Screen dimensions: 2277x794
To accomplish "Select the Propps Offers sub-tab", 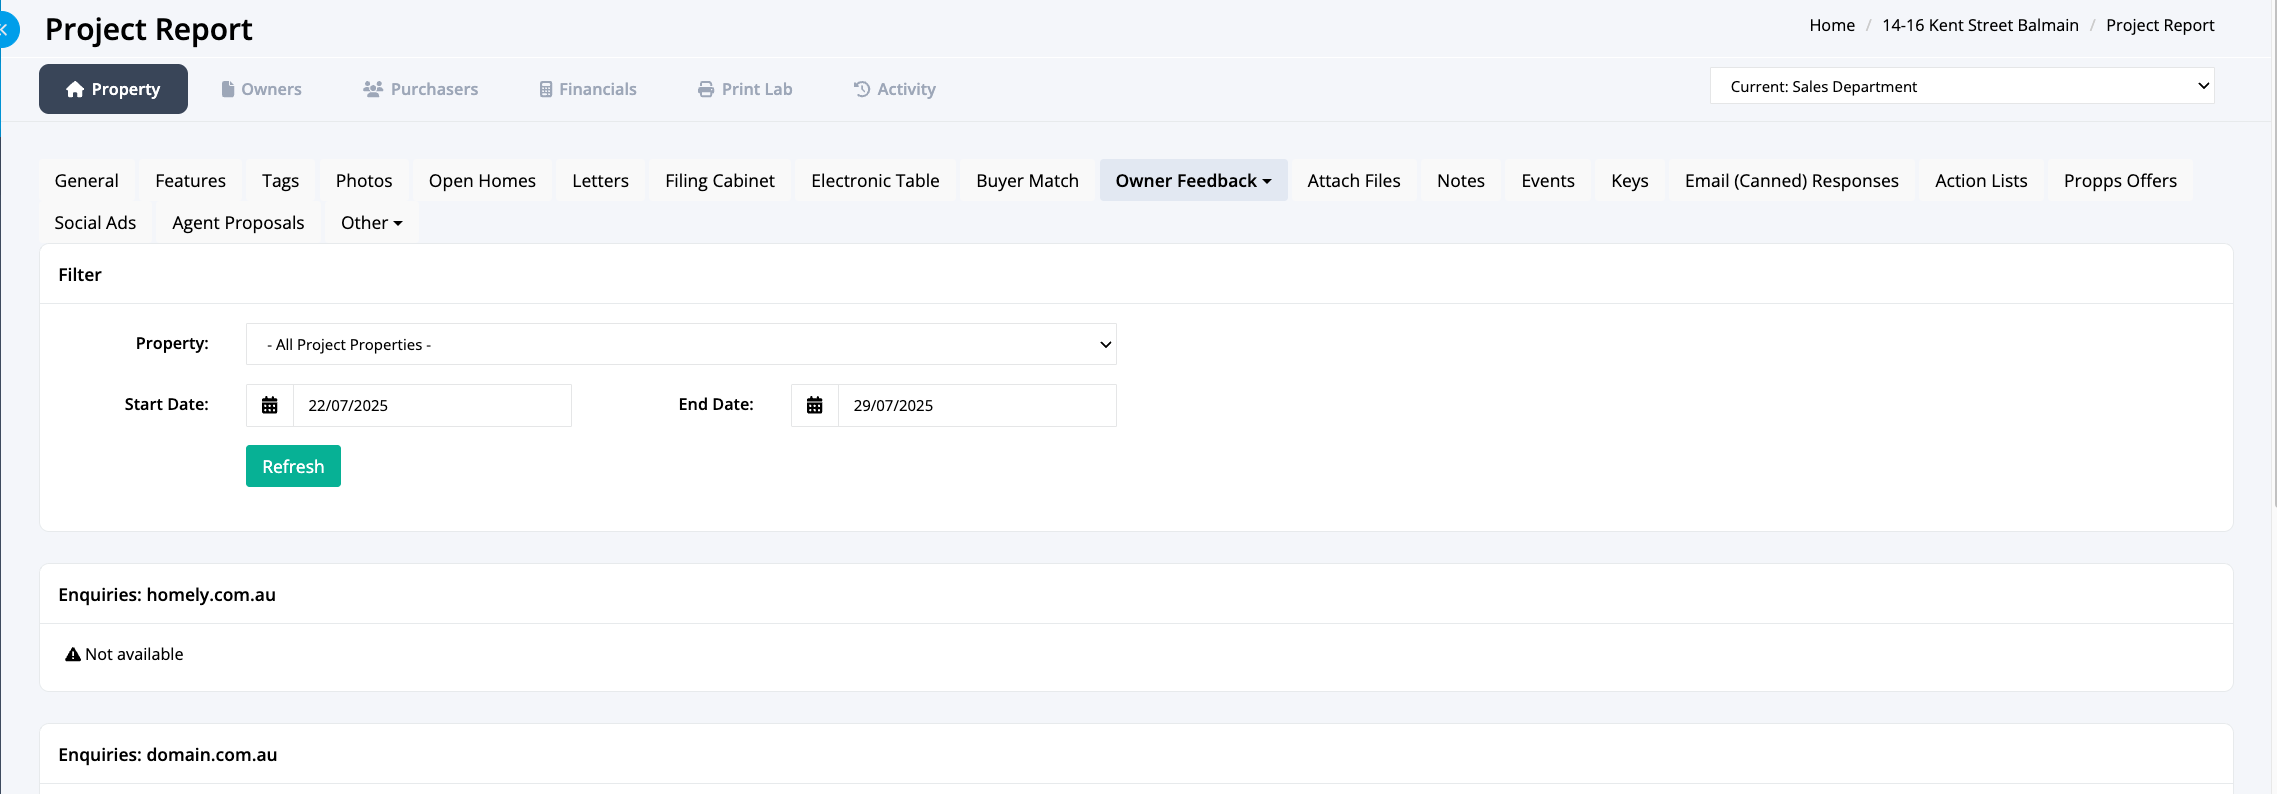I will pos(2120,180).
